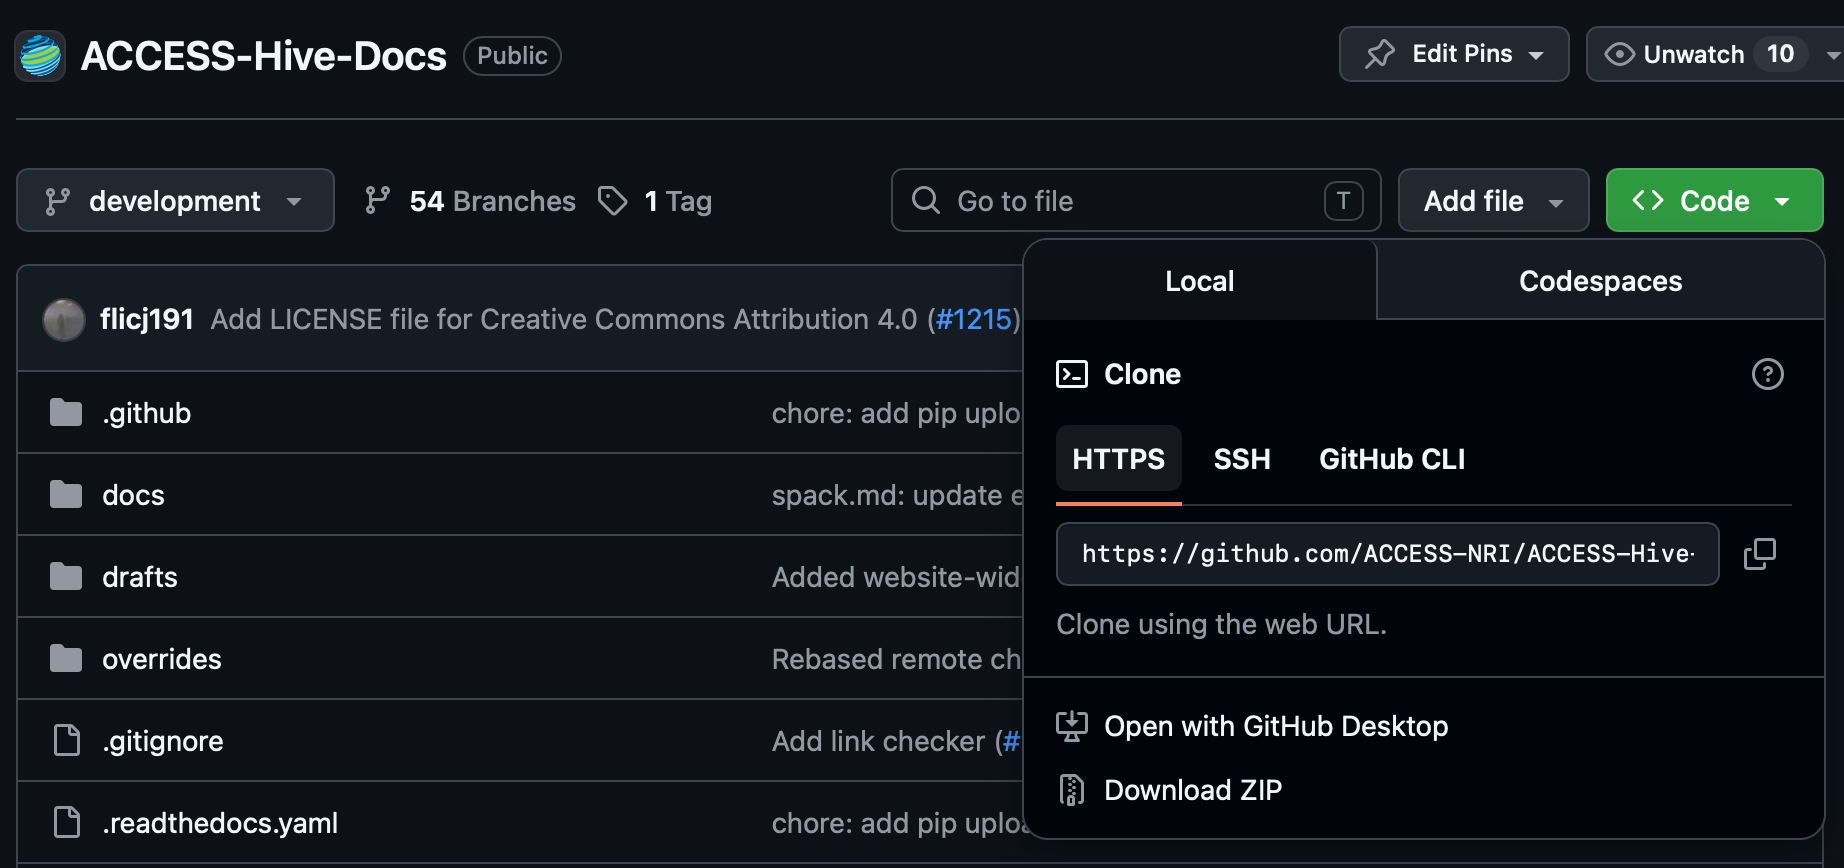This screenshot has height=868, width=1844.
Task: Click the ZIP archive icon
Action: [1072, 790]
